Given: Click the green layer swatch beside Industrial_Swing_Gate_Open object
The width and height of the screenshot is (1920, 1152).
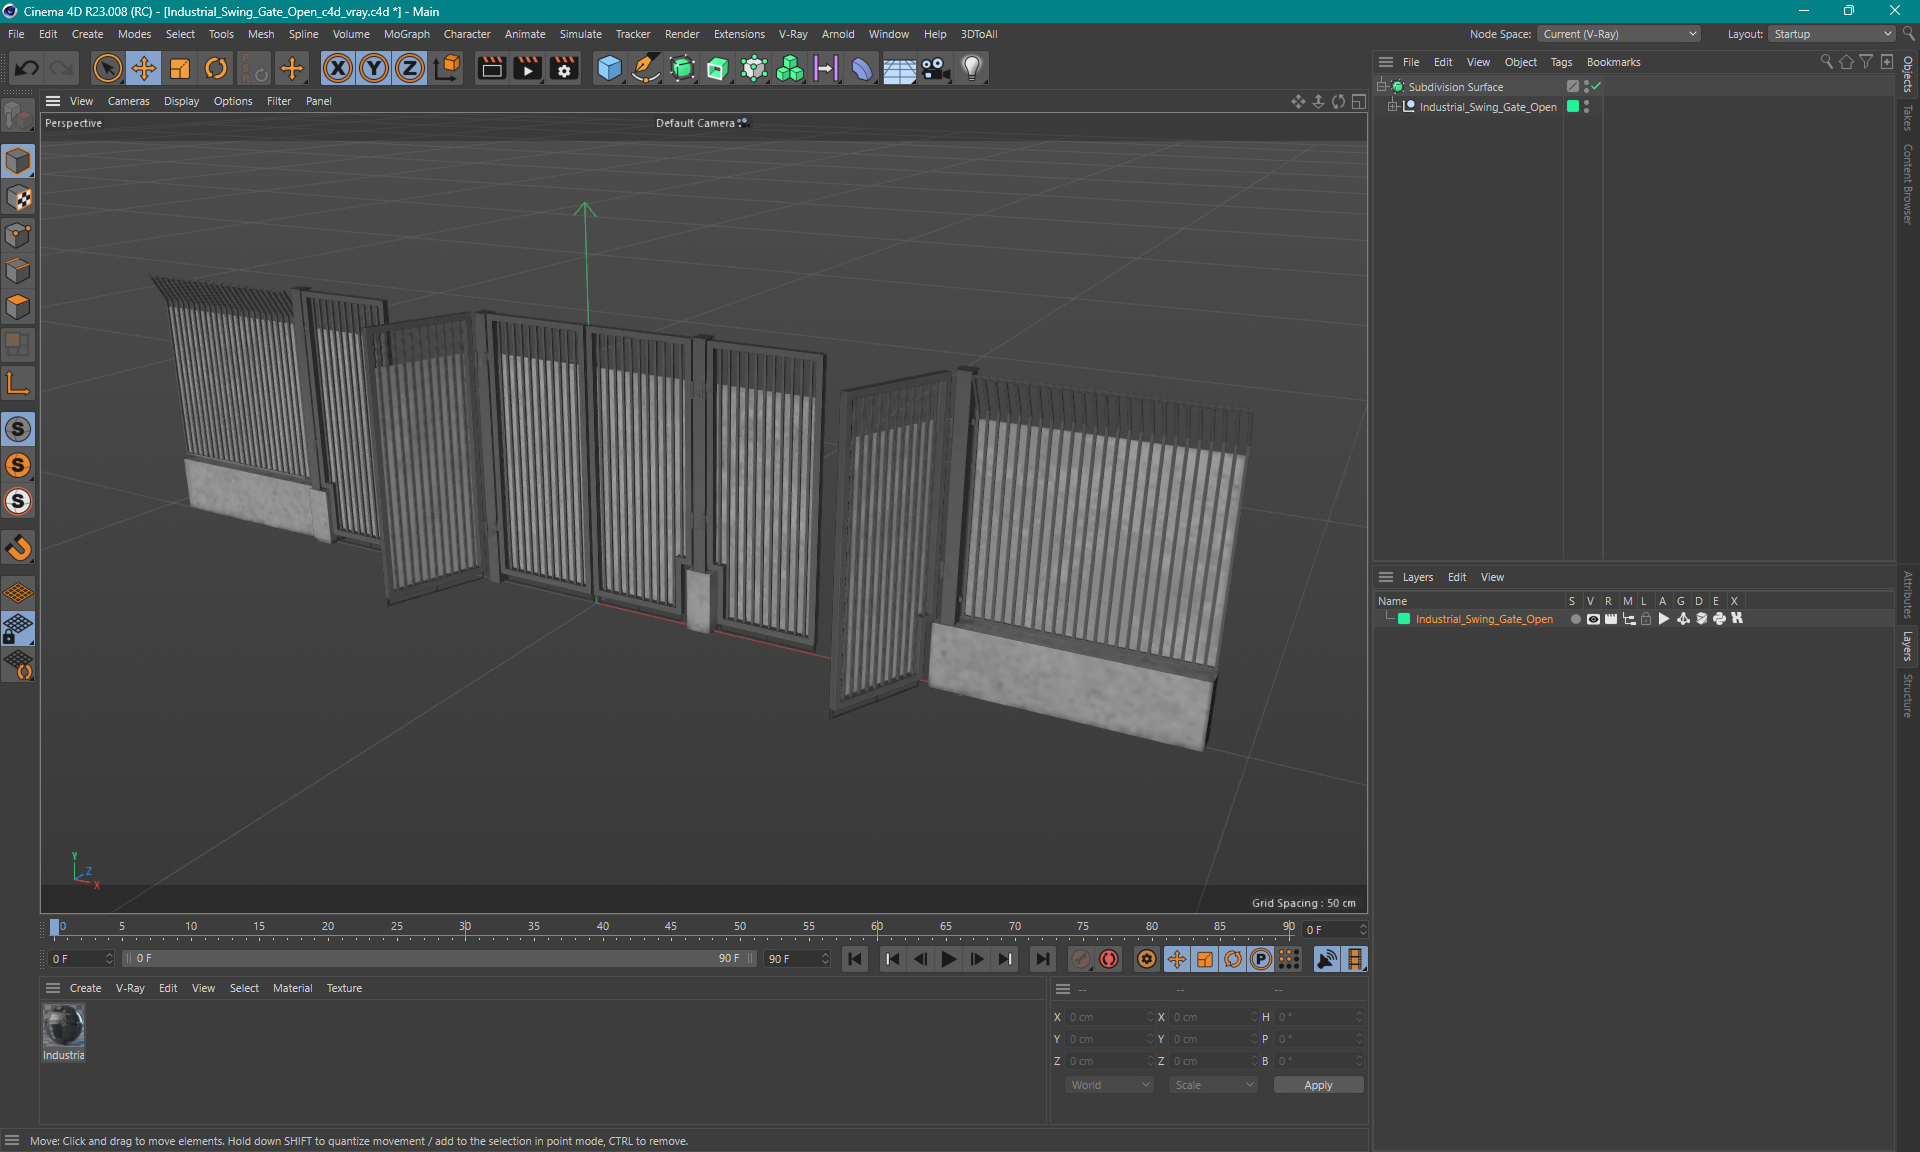Looking at the screenshot, I should tap(1573, 106).
